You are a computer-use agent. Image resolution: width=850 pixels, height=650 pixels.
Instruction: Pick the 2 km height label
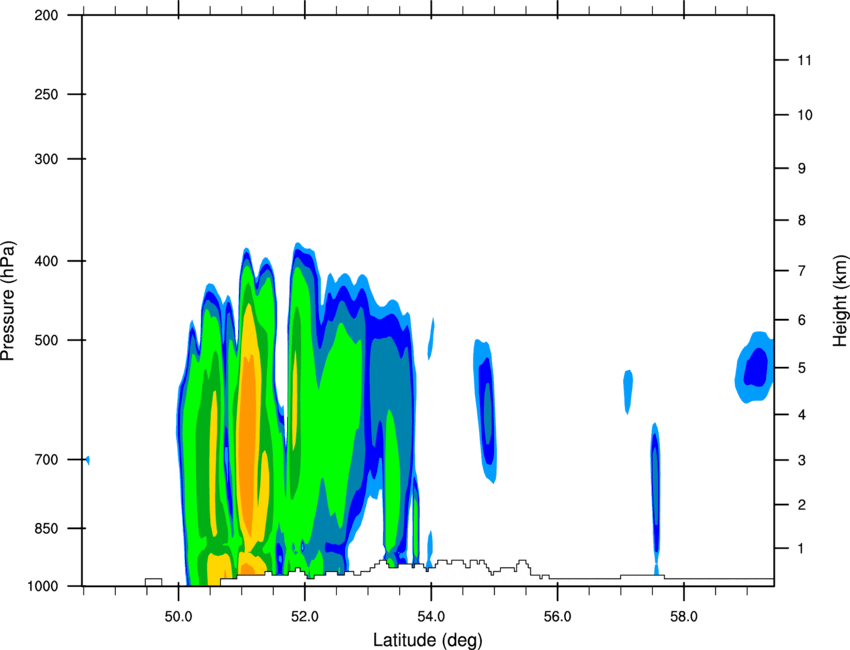802,505
